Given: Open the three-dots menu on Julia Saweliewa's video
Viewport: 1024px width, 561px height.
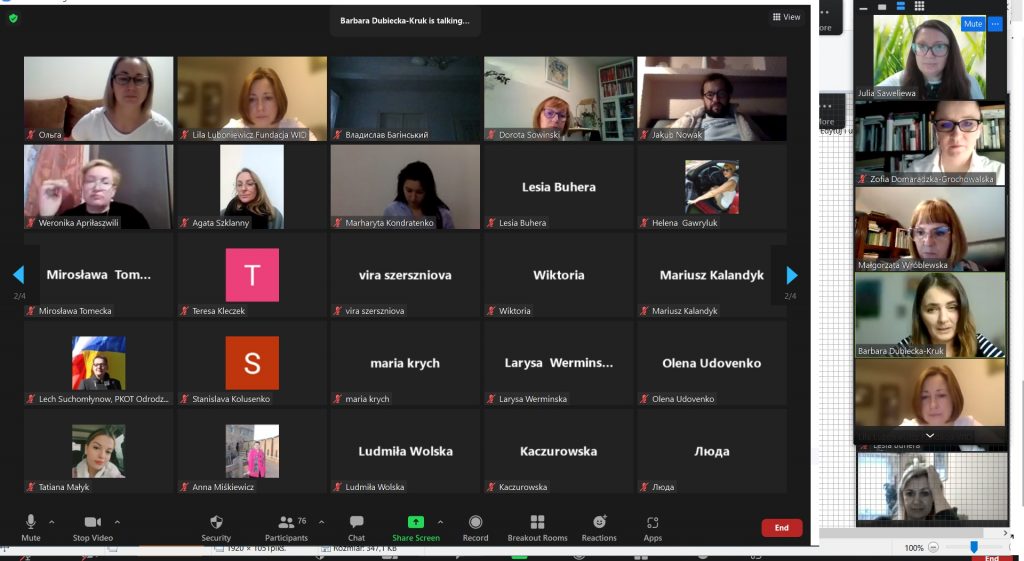Looking at the screenshot, I should pos(995,24).
